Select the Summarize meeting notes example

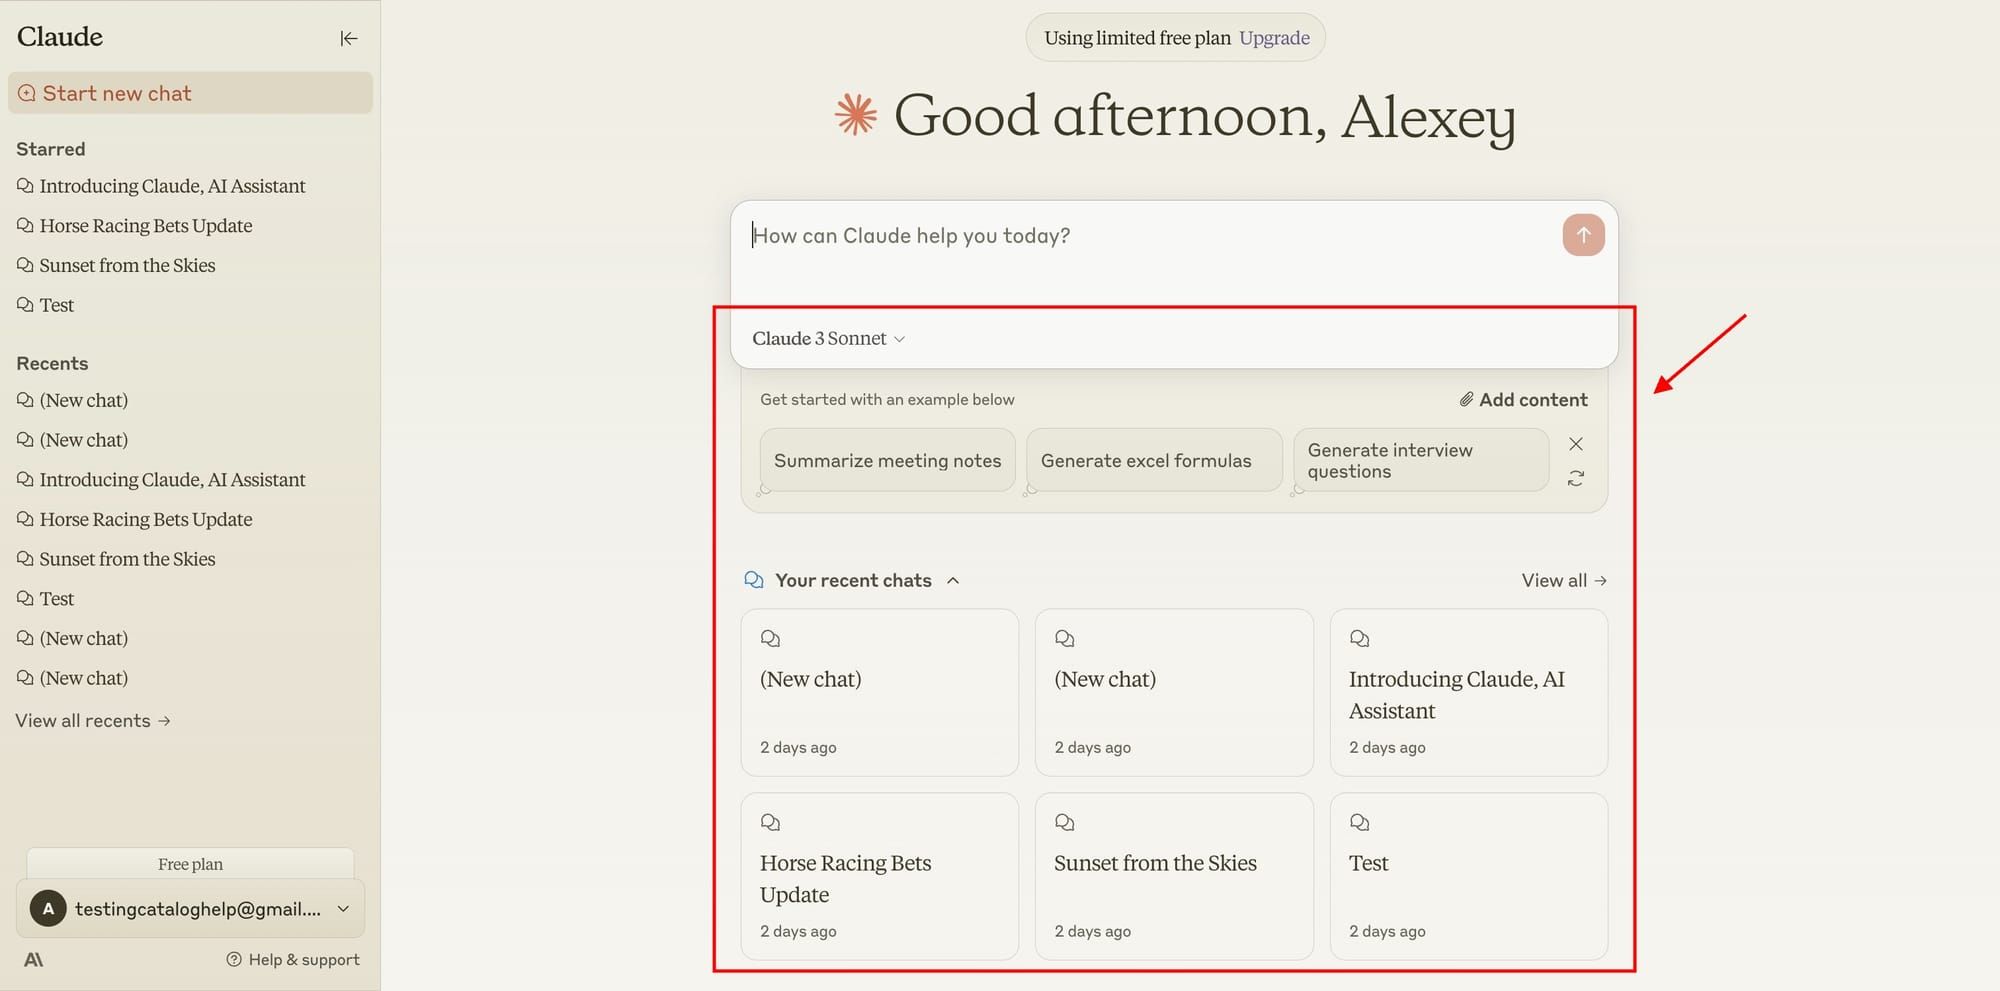point(886,460)
